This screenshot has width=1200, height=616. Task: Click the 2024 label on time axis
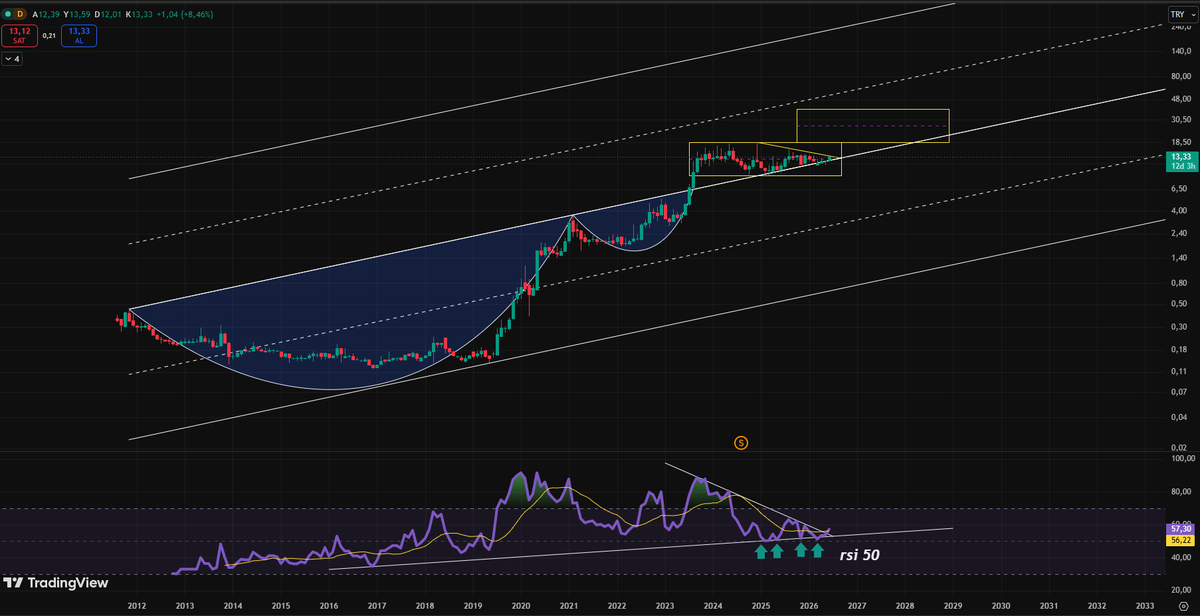pos(713,606)
